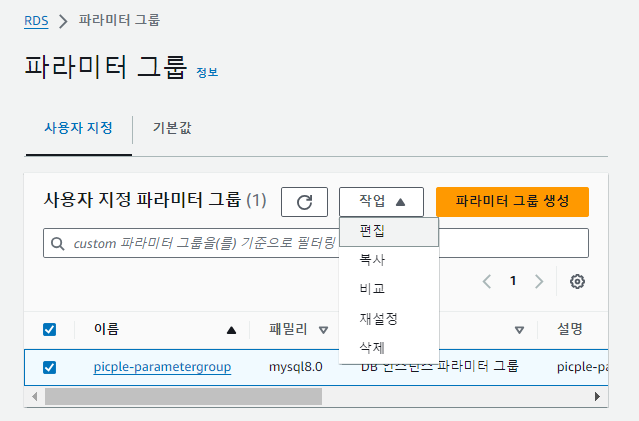
Task: Go to next page arrow
Action: [x=539, y=281]
